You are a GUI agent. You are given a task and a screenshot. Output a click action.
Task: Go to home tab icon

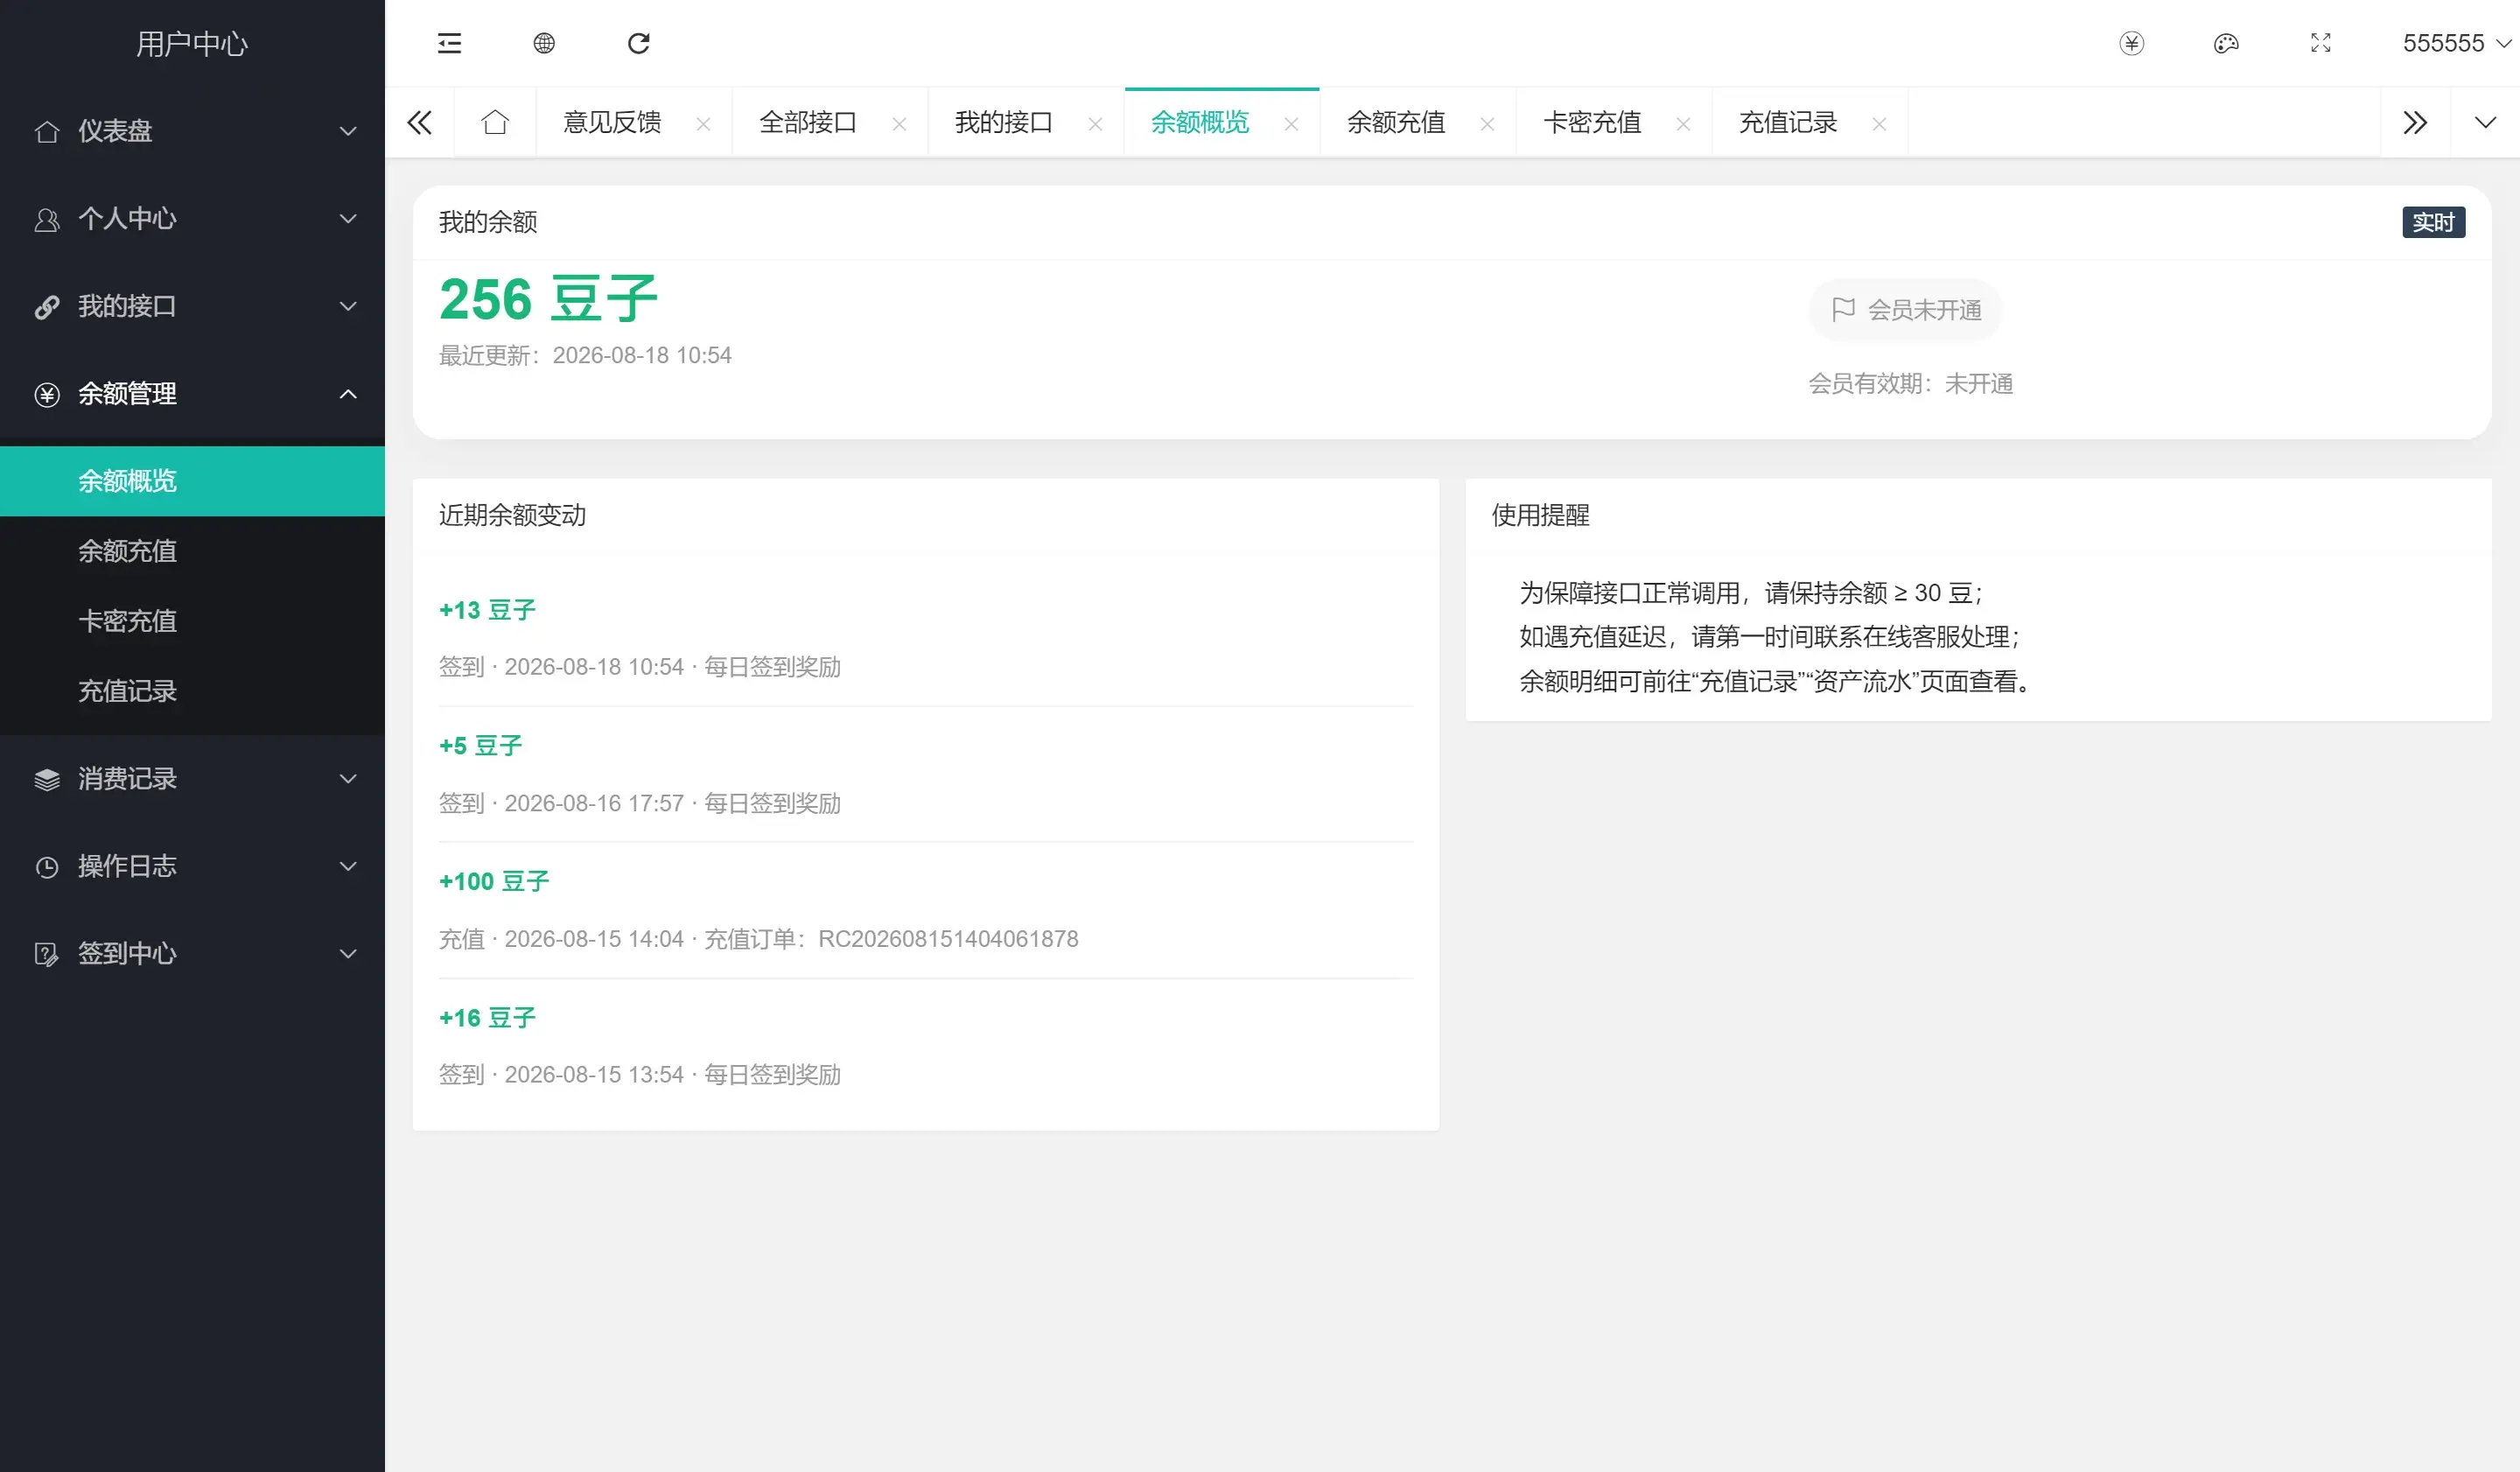[x=495, y=122]
